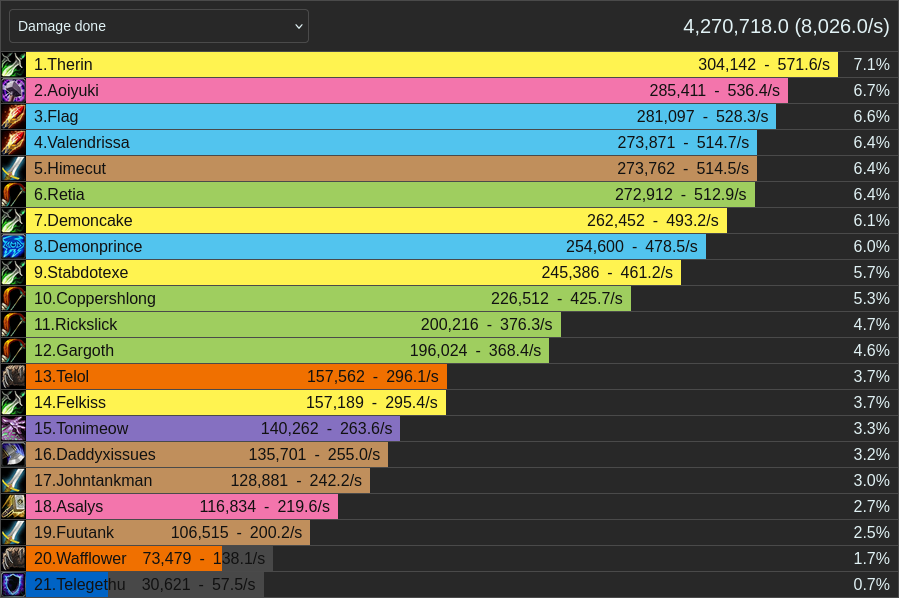Select the 3.Flag player name
Screen dimensions: 899x598
tap(56, 116)
